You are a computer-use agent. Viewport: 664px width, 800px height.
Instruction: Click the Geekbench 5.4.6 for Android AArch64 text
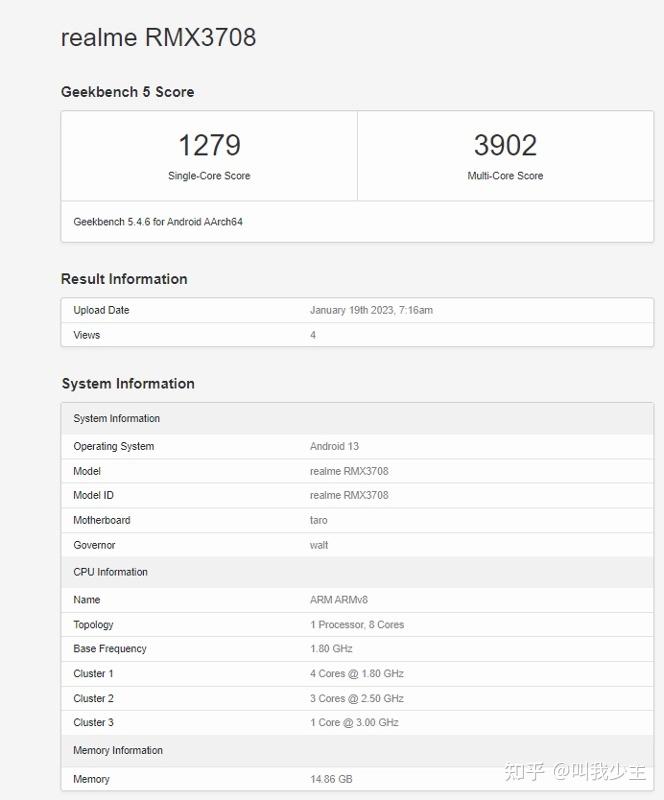click(x=158, y=221)
